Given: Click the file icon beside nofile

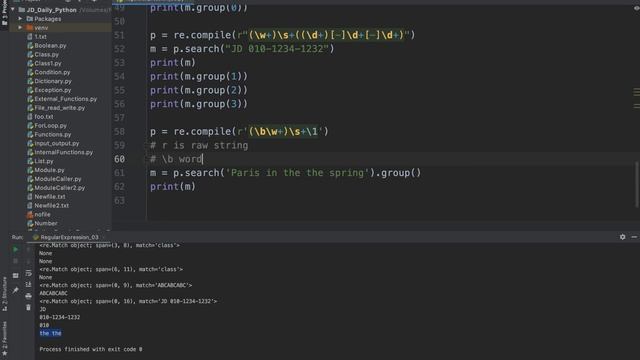Looking at the screenshot, I should coord(30,214).
